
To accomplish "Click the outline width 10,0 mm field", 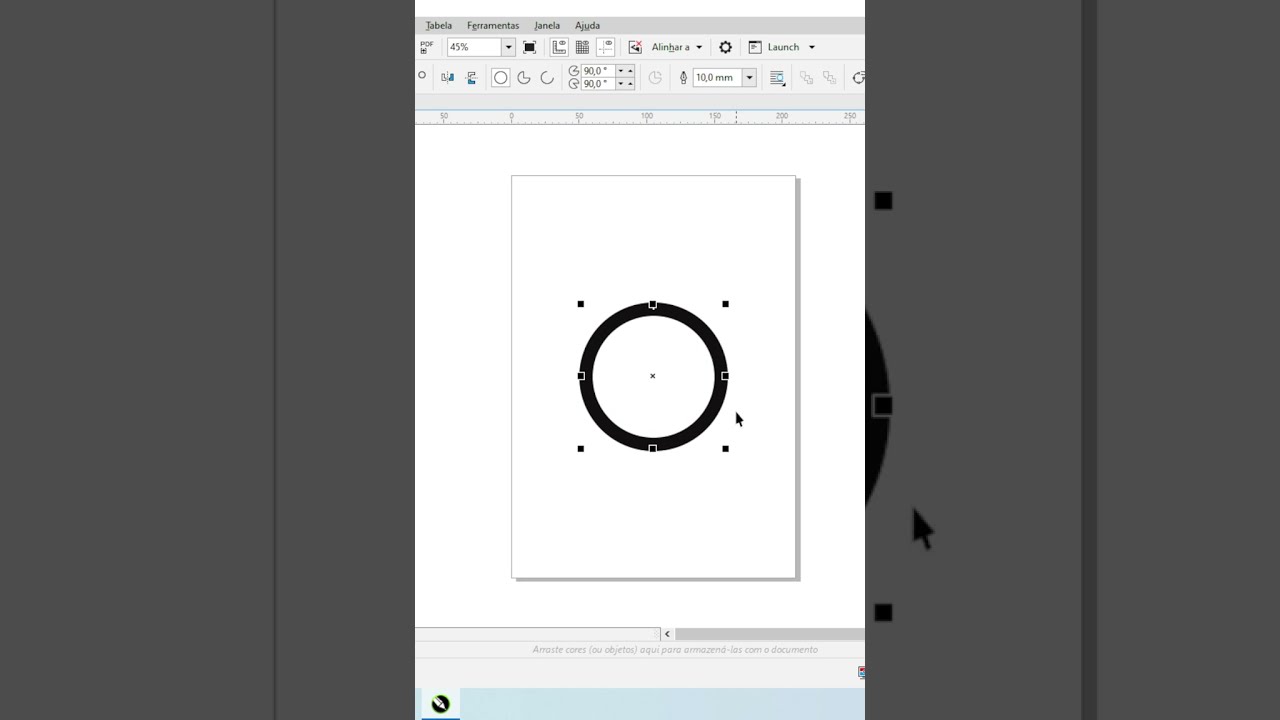I will (x=717, y=77).
